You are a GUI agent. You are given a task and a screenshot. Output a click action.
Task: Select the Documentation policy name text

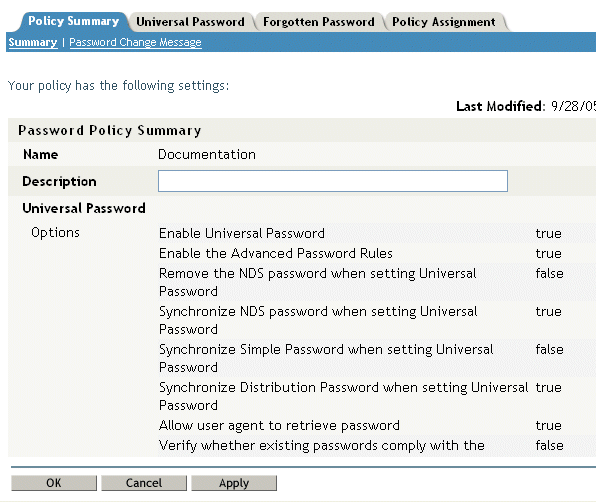click(207, 154)
